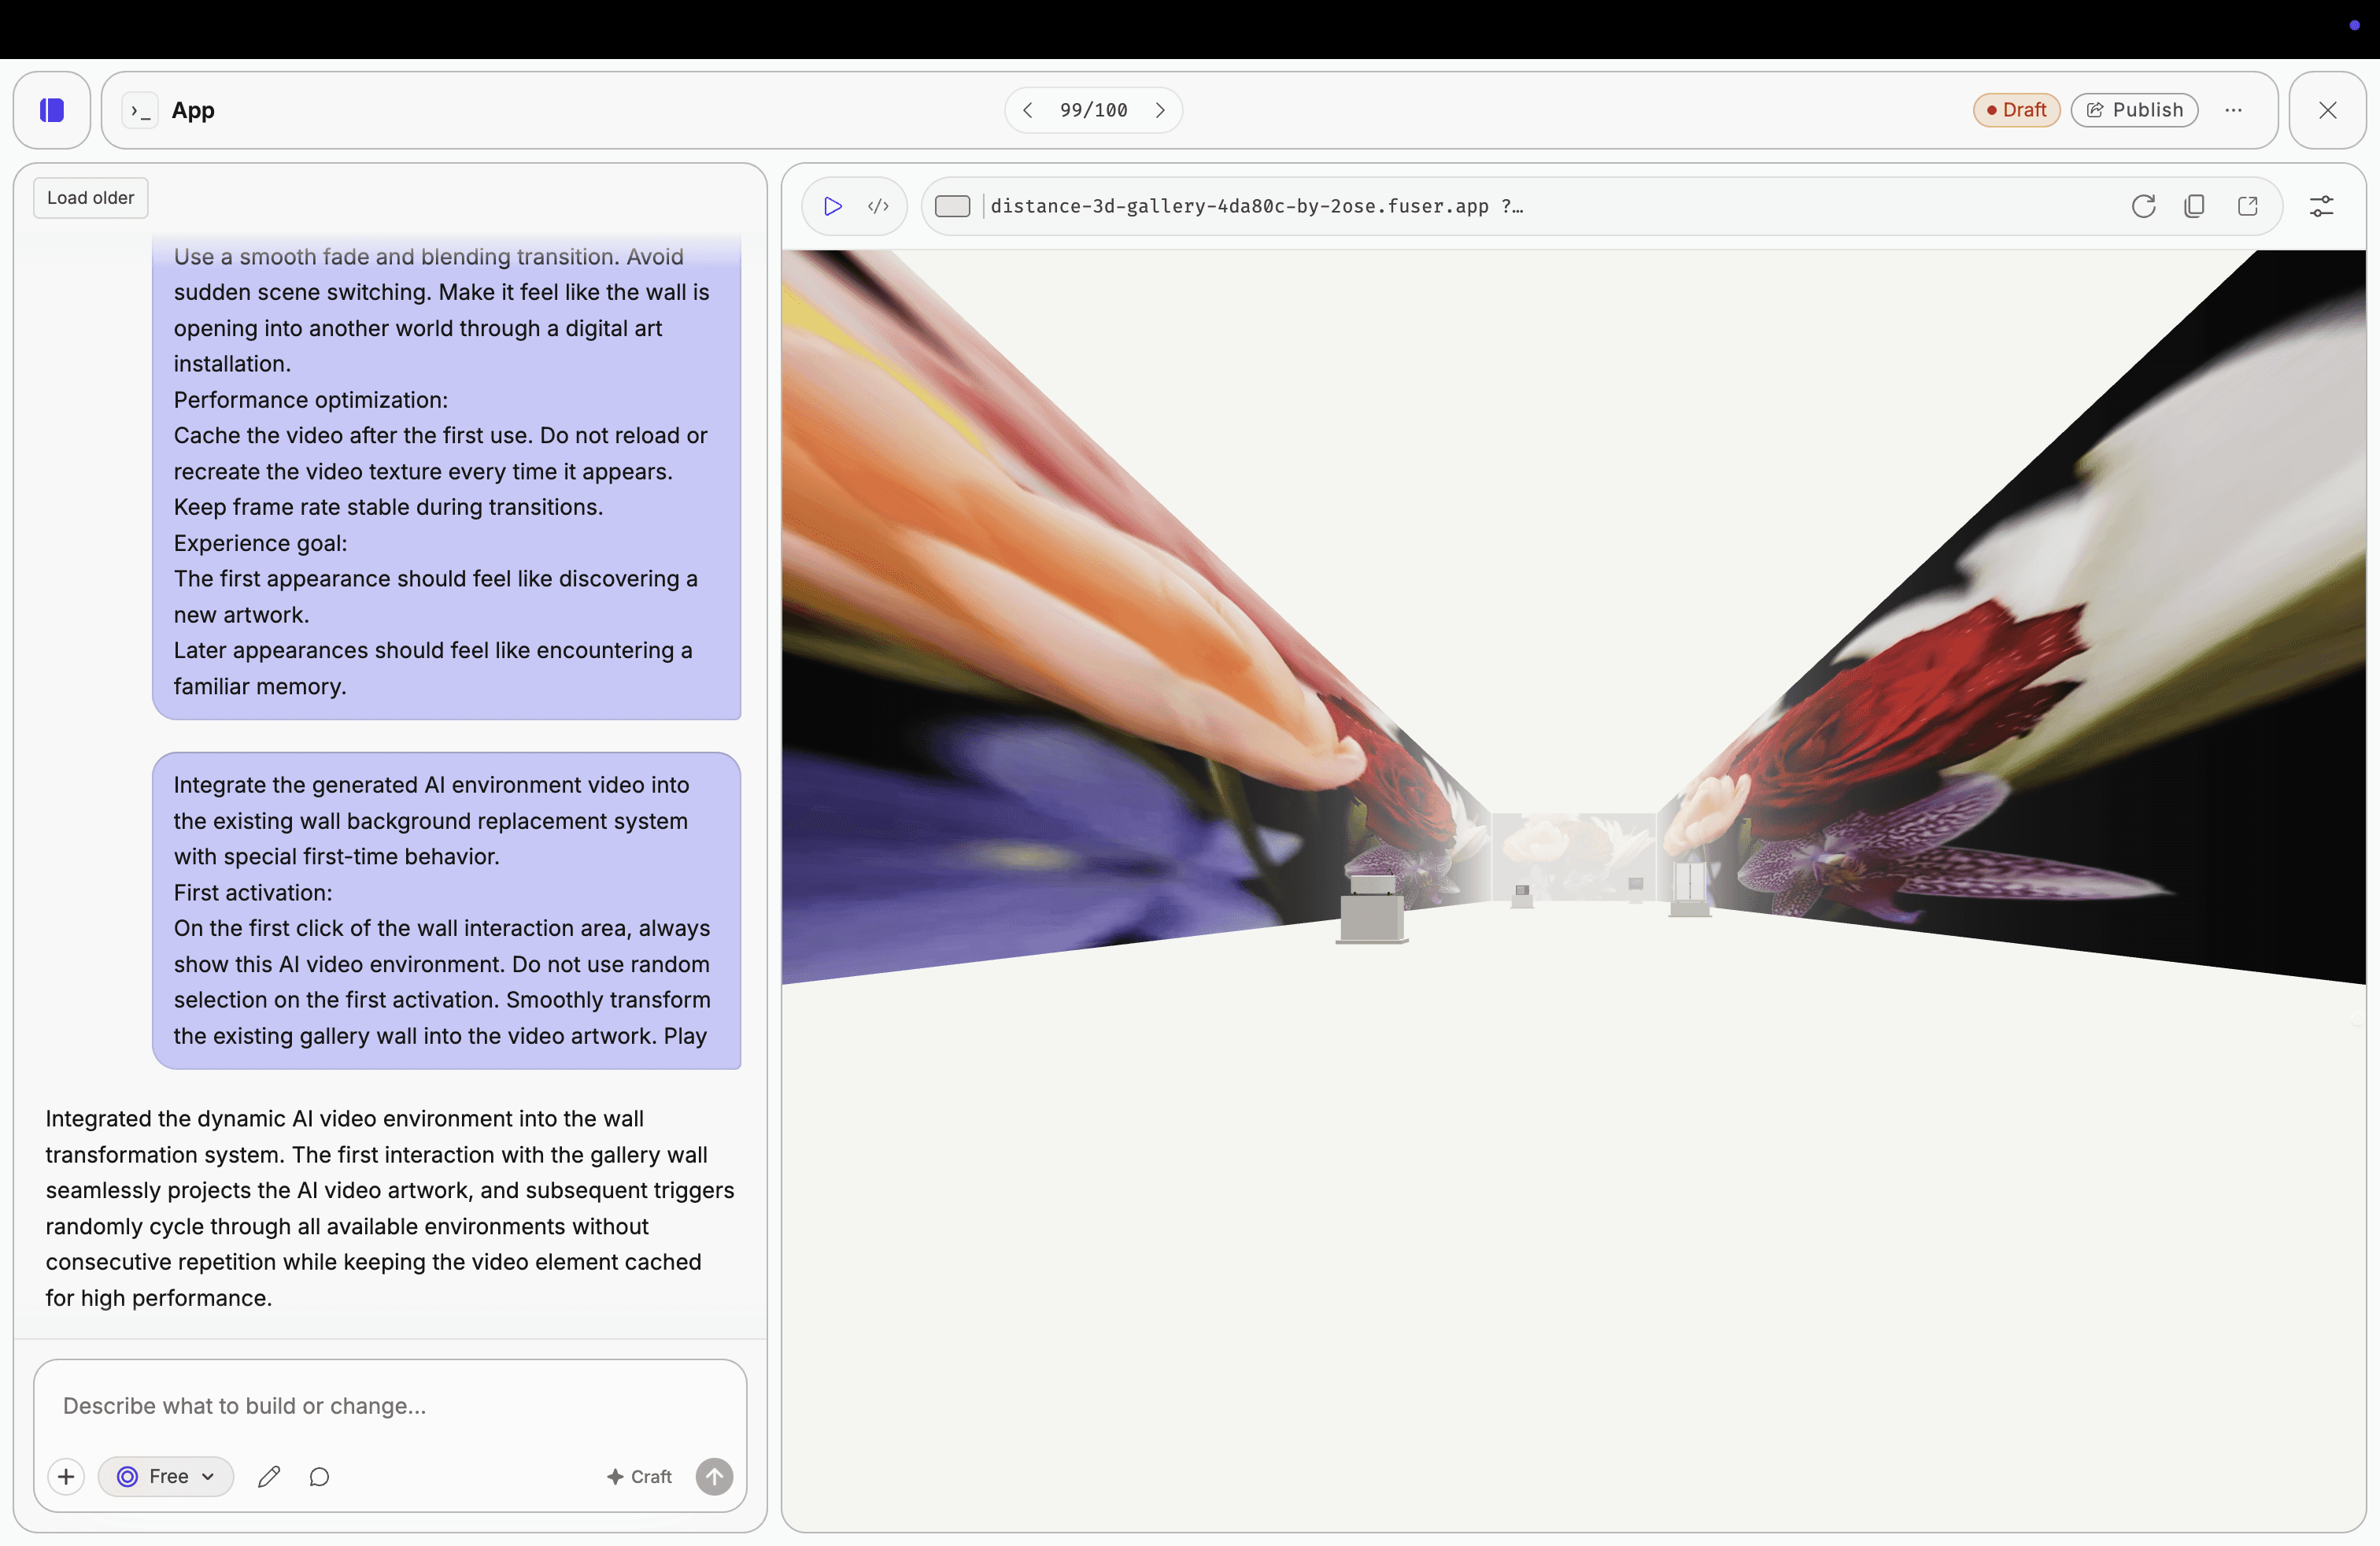This screenshot has width=2380, height=1546.
Task: Click the Craft button
Action: 640,1476
